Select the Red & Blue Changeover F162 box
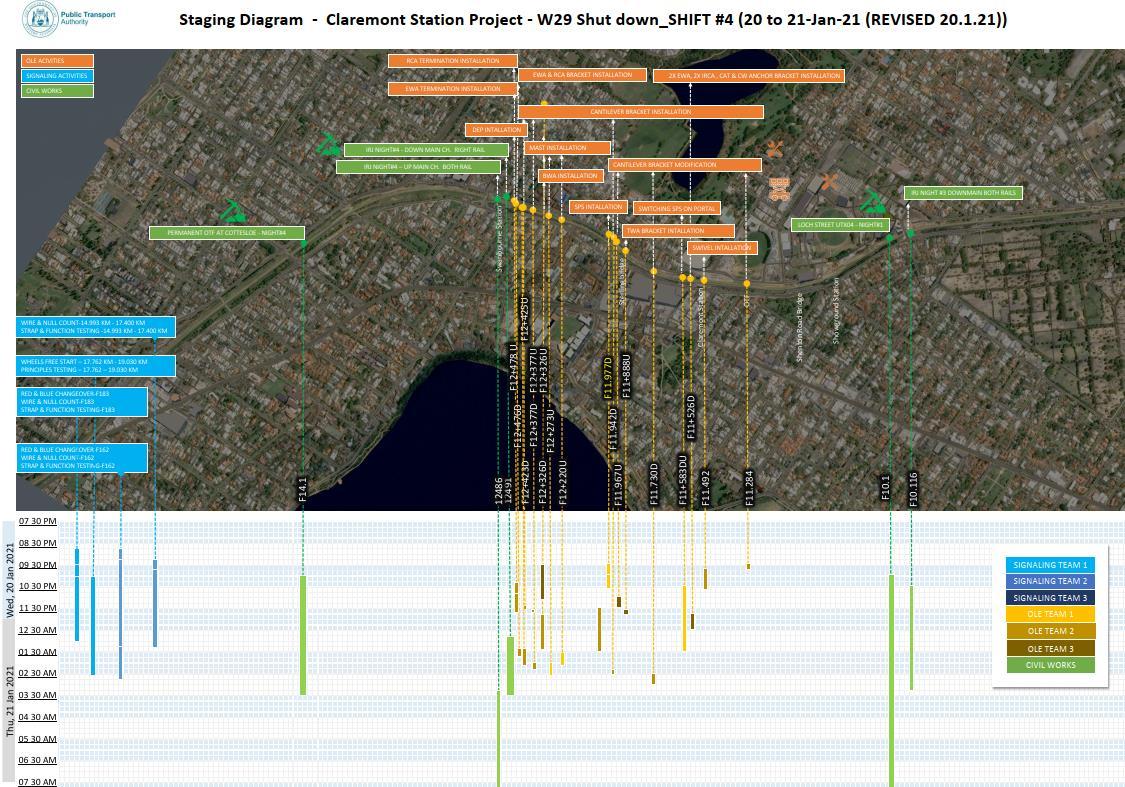The width and height of the screenshot is (1125, 787). coord(82,458)
